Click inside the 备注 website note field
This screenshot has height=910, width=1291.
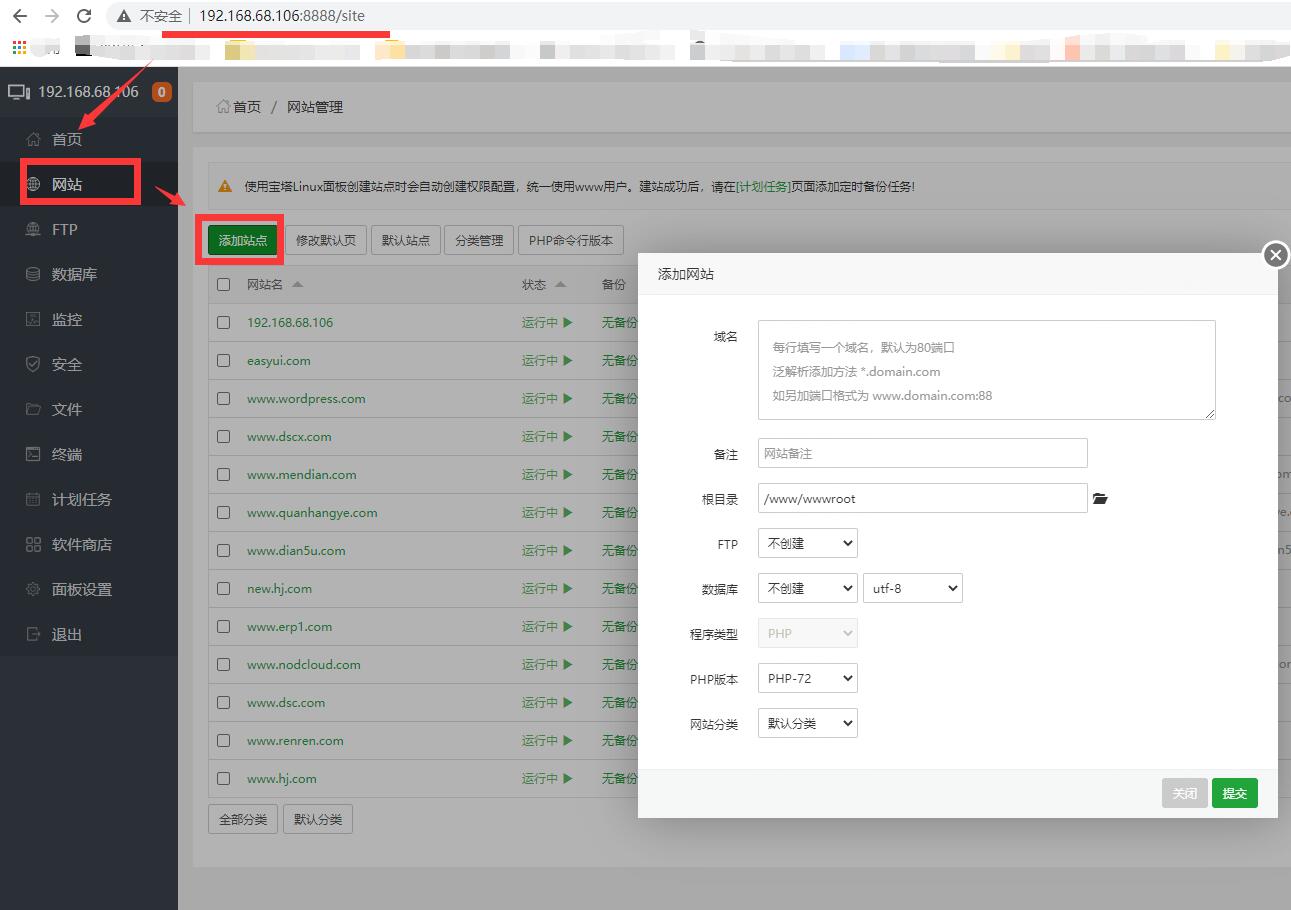coord(922,452)
